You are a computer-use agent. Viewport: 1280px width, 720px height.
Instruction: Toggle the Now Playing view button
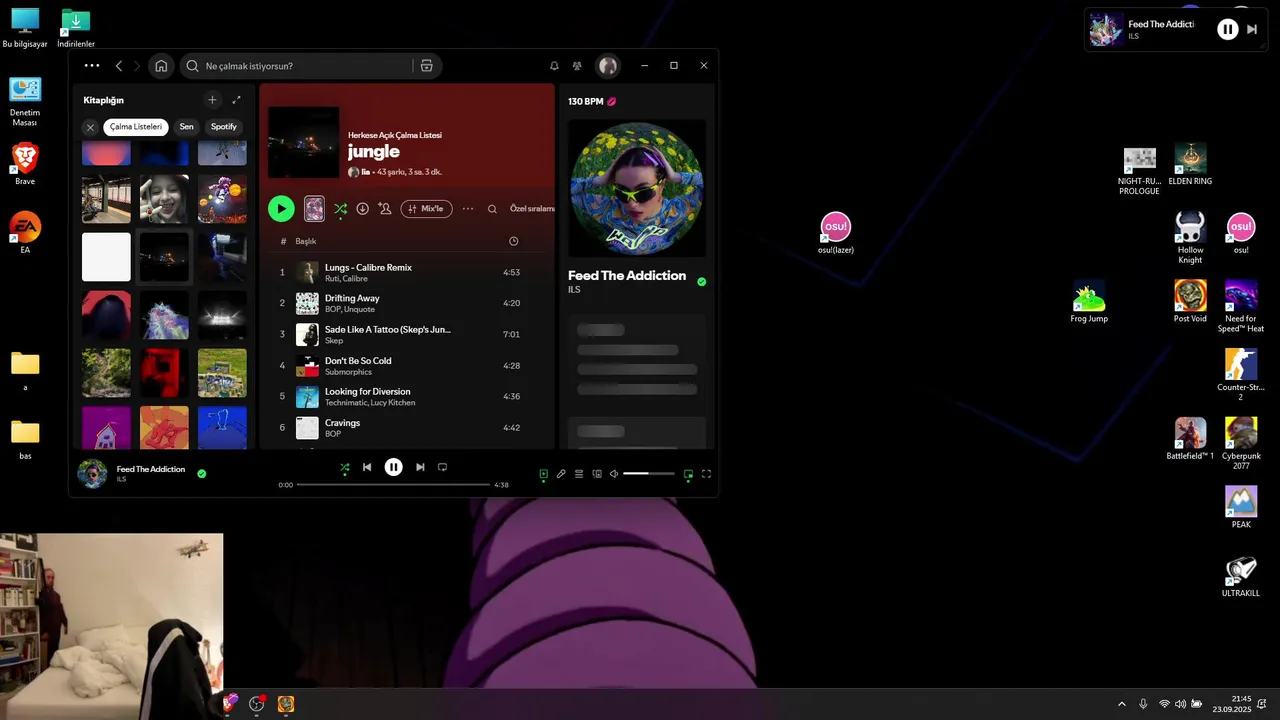click(543, 474)
